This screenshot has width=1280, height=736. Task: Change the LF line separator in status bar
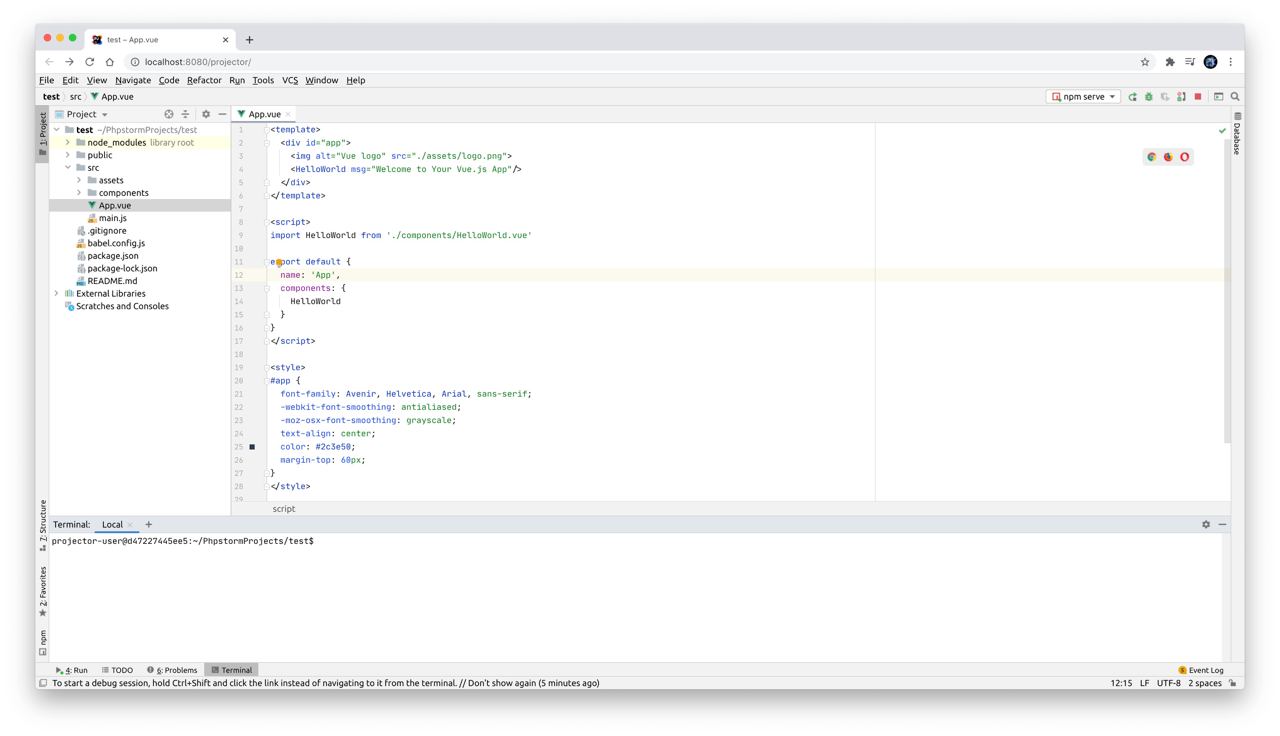point(1144,683)
